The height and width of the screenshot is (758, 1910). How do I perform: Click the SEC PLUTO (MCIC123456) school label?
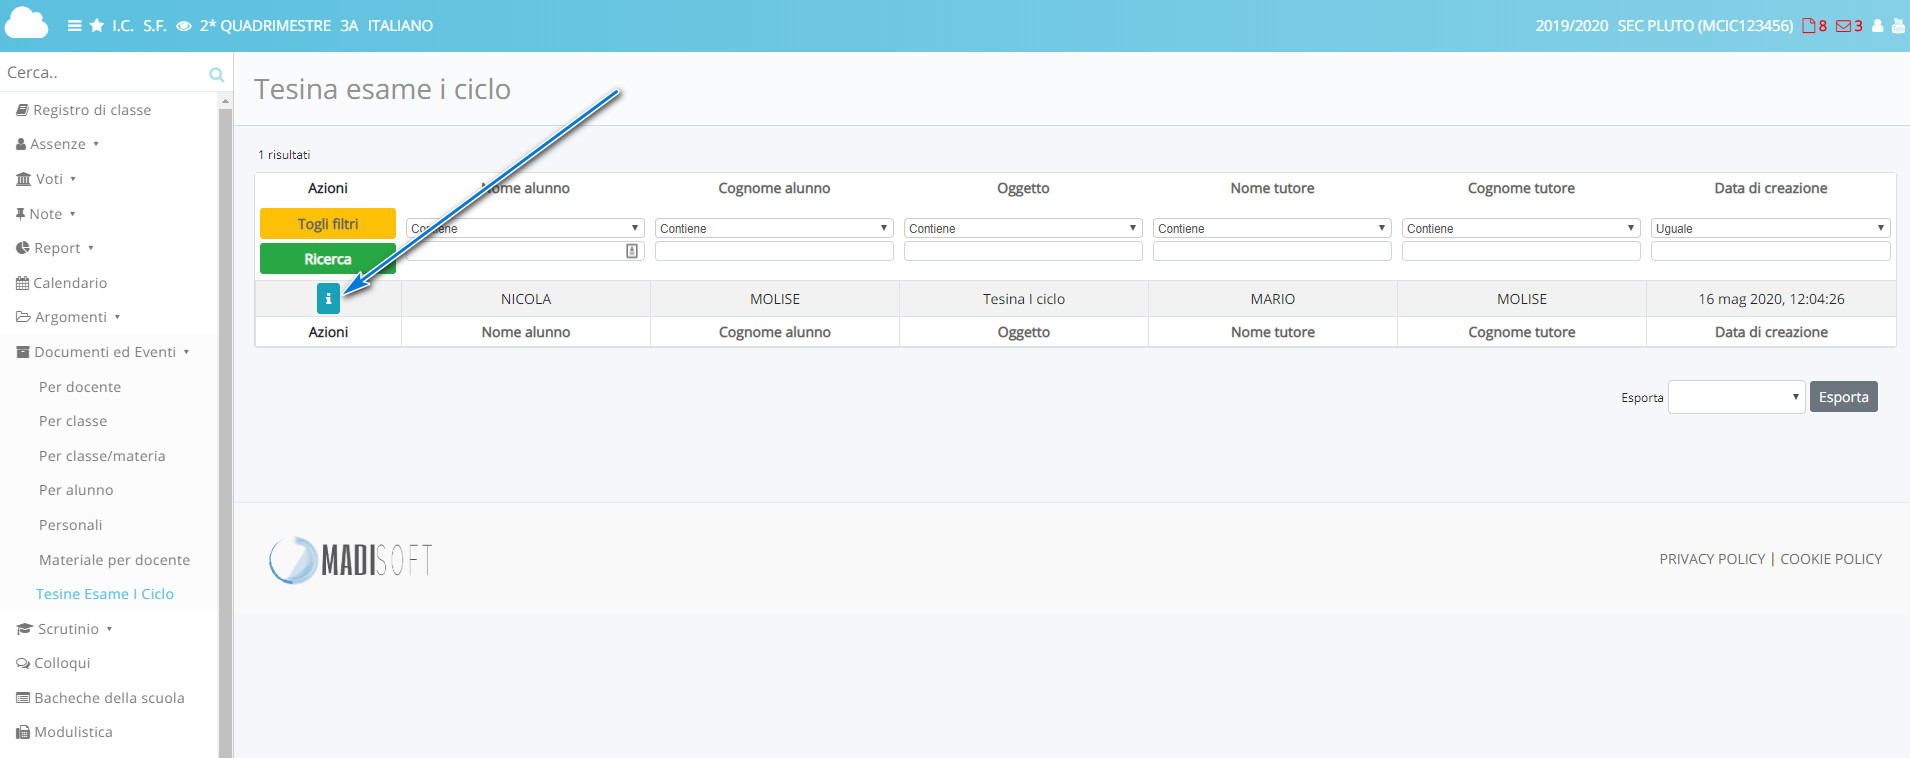pyautogui.click(x=1706, y=26)
